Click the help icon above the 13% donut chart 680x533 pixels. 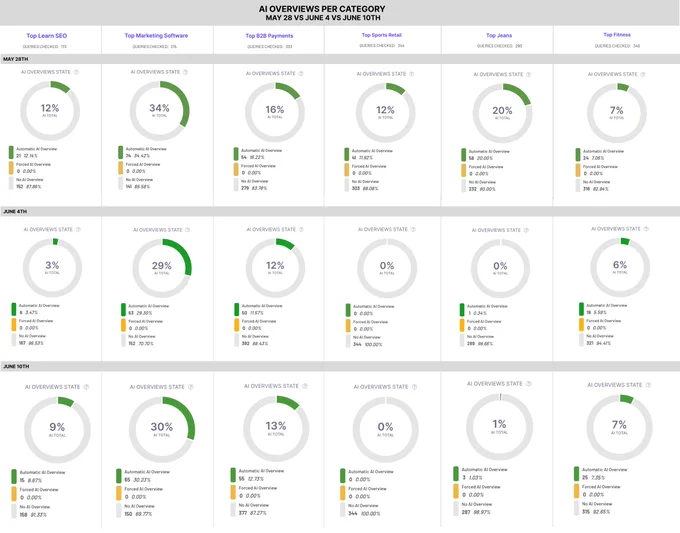tap(305, 386)
